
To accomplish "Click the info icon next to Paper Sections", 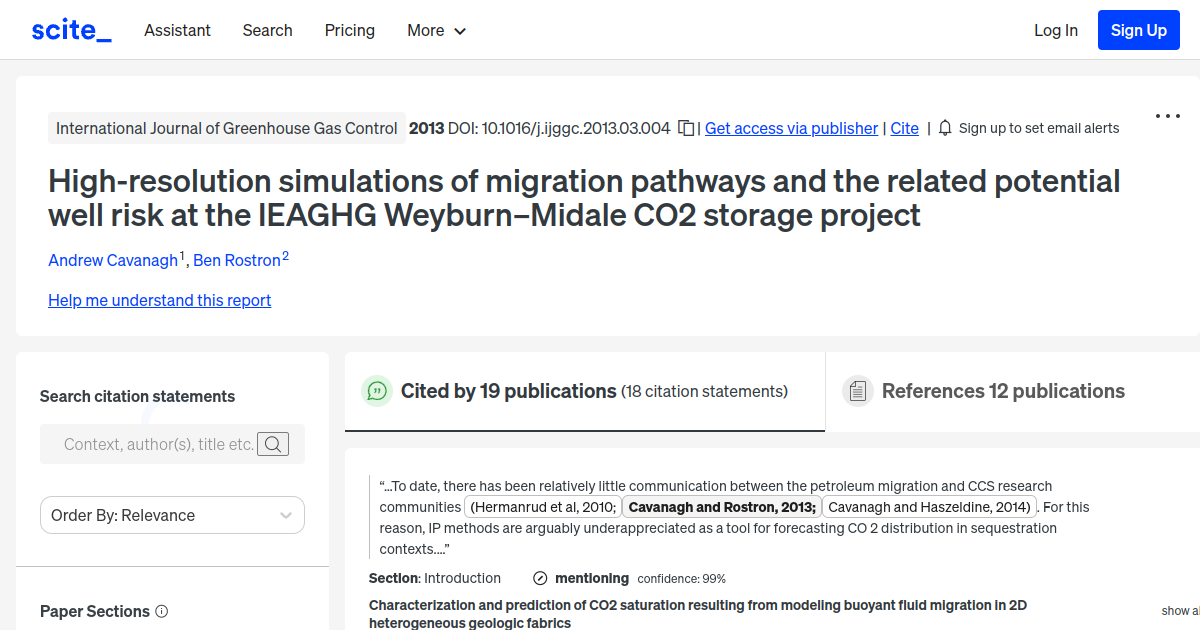I will point(162,611).
